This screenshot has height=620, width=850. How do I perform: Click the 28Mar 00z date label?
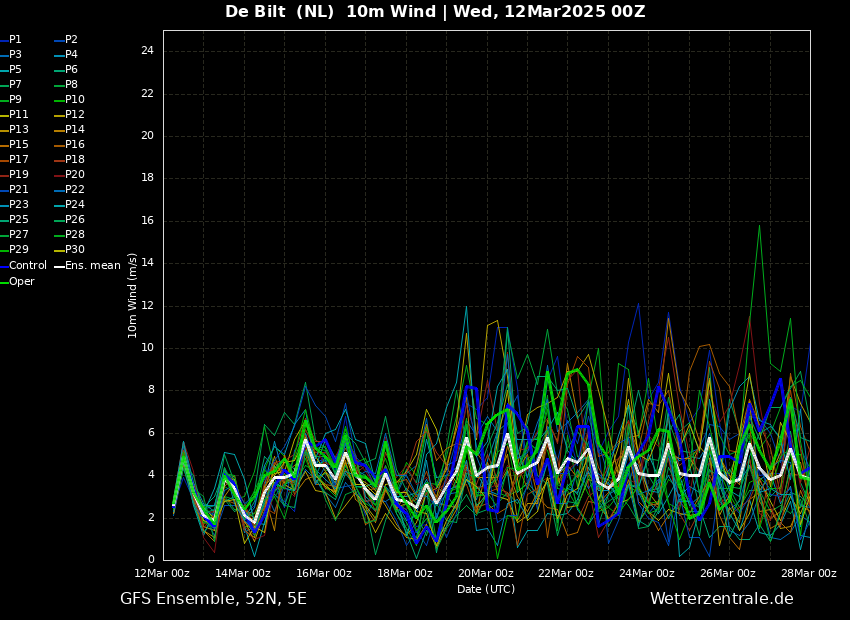click(x=808, y=574)
